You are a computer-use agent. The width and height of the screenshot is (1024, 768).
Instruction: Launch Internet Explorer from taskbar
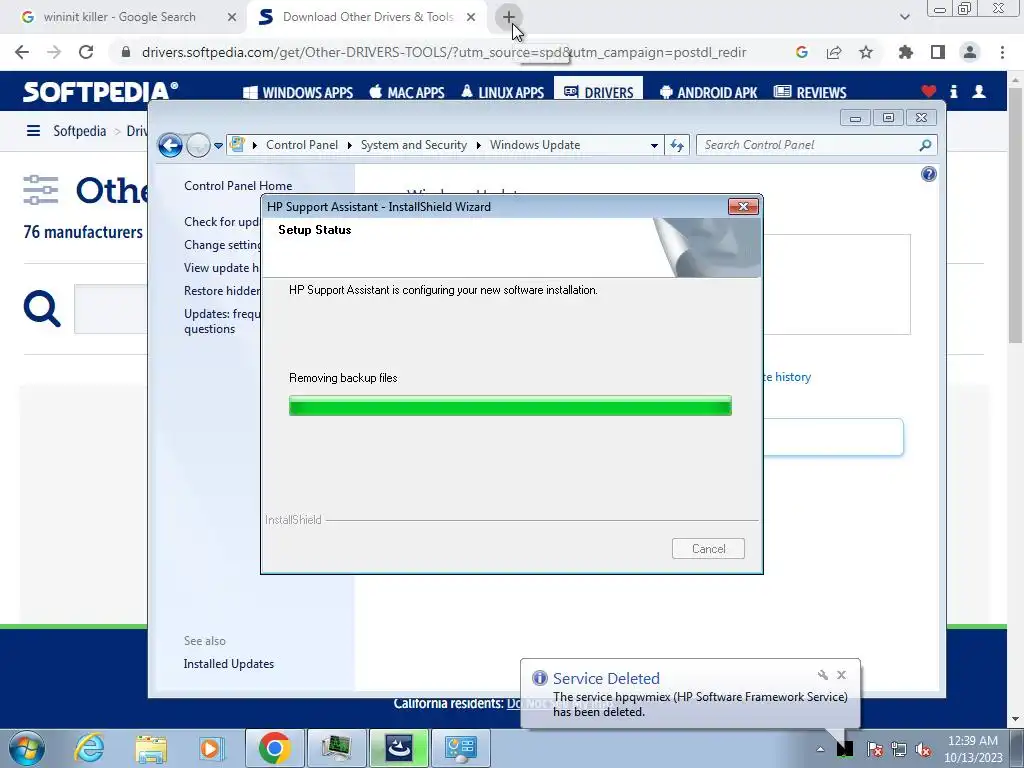point(89,748)
